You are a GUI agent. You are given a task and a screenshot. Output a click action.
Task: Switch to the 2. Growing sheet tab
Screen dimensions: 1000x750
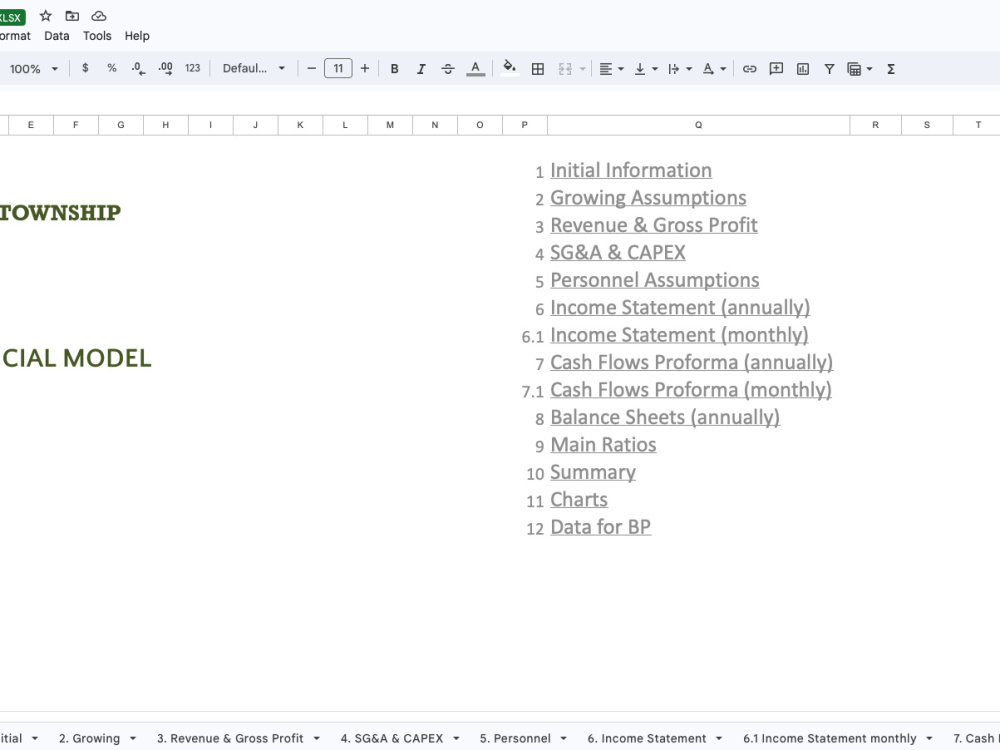(89, 738)
